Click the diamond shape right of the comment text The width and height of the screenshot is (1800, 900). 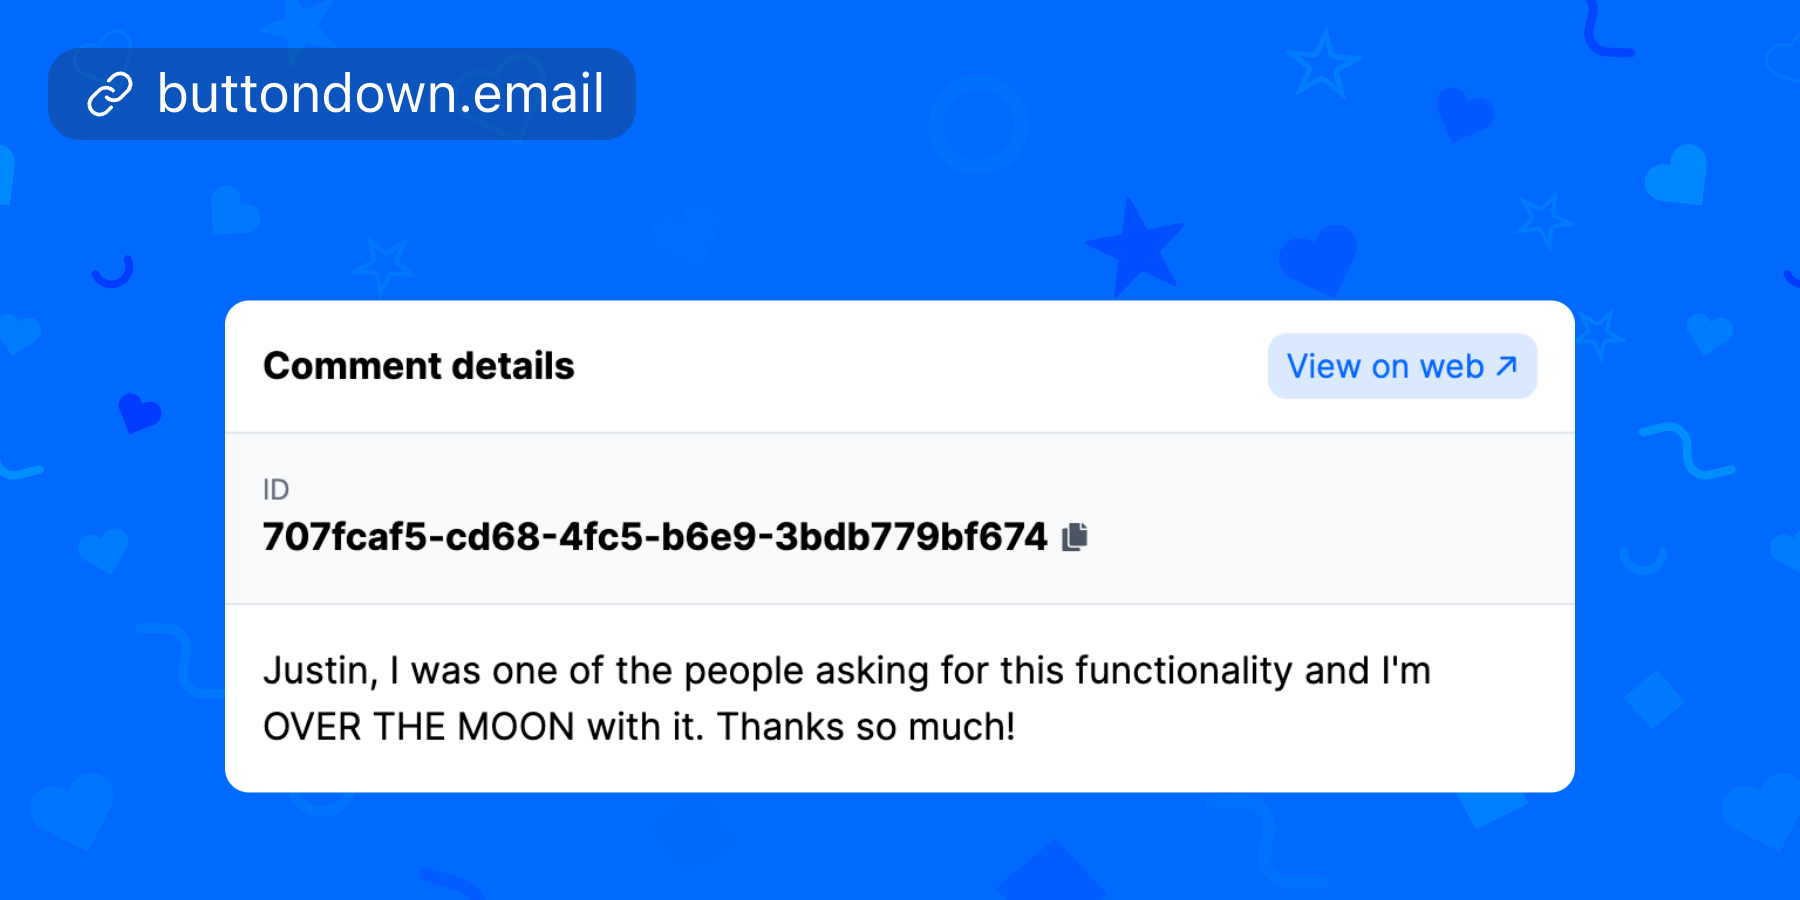(1654, 699)
